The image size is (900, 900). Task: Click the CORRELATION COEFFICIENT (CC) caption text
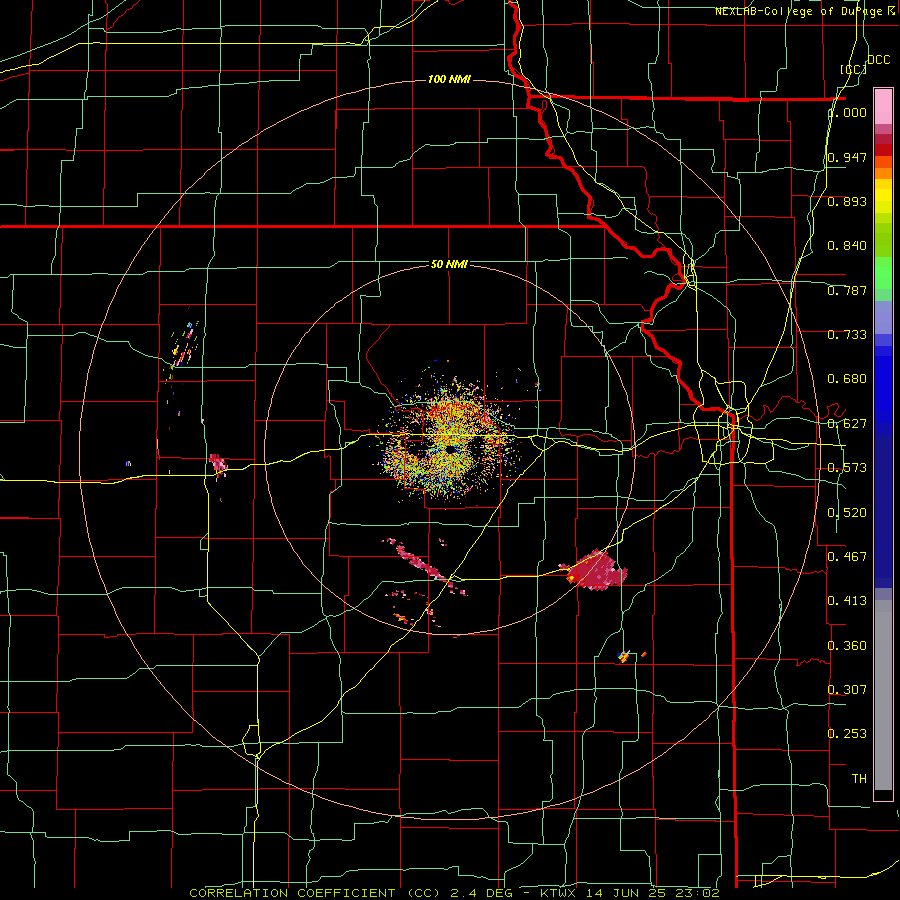tap(315, 893)
